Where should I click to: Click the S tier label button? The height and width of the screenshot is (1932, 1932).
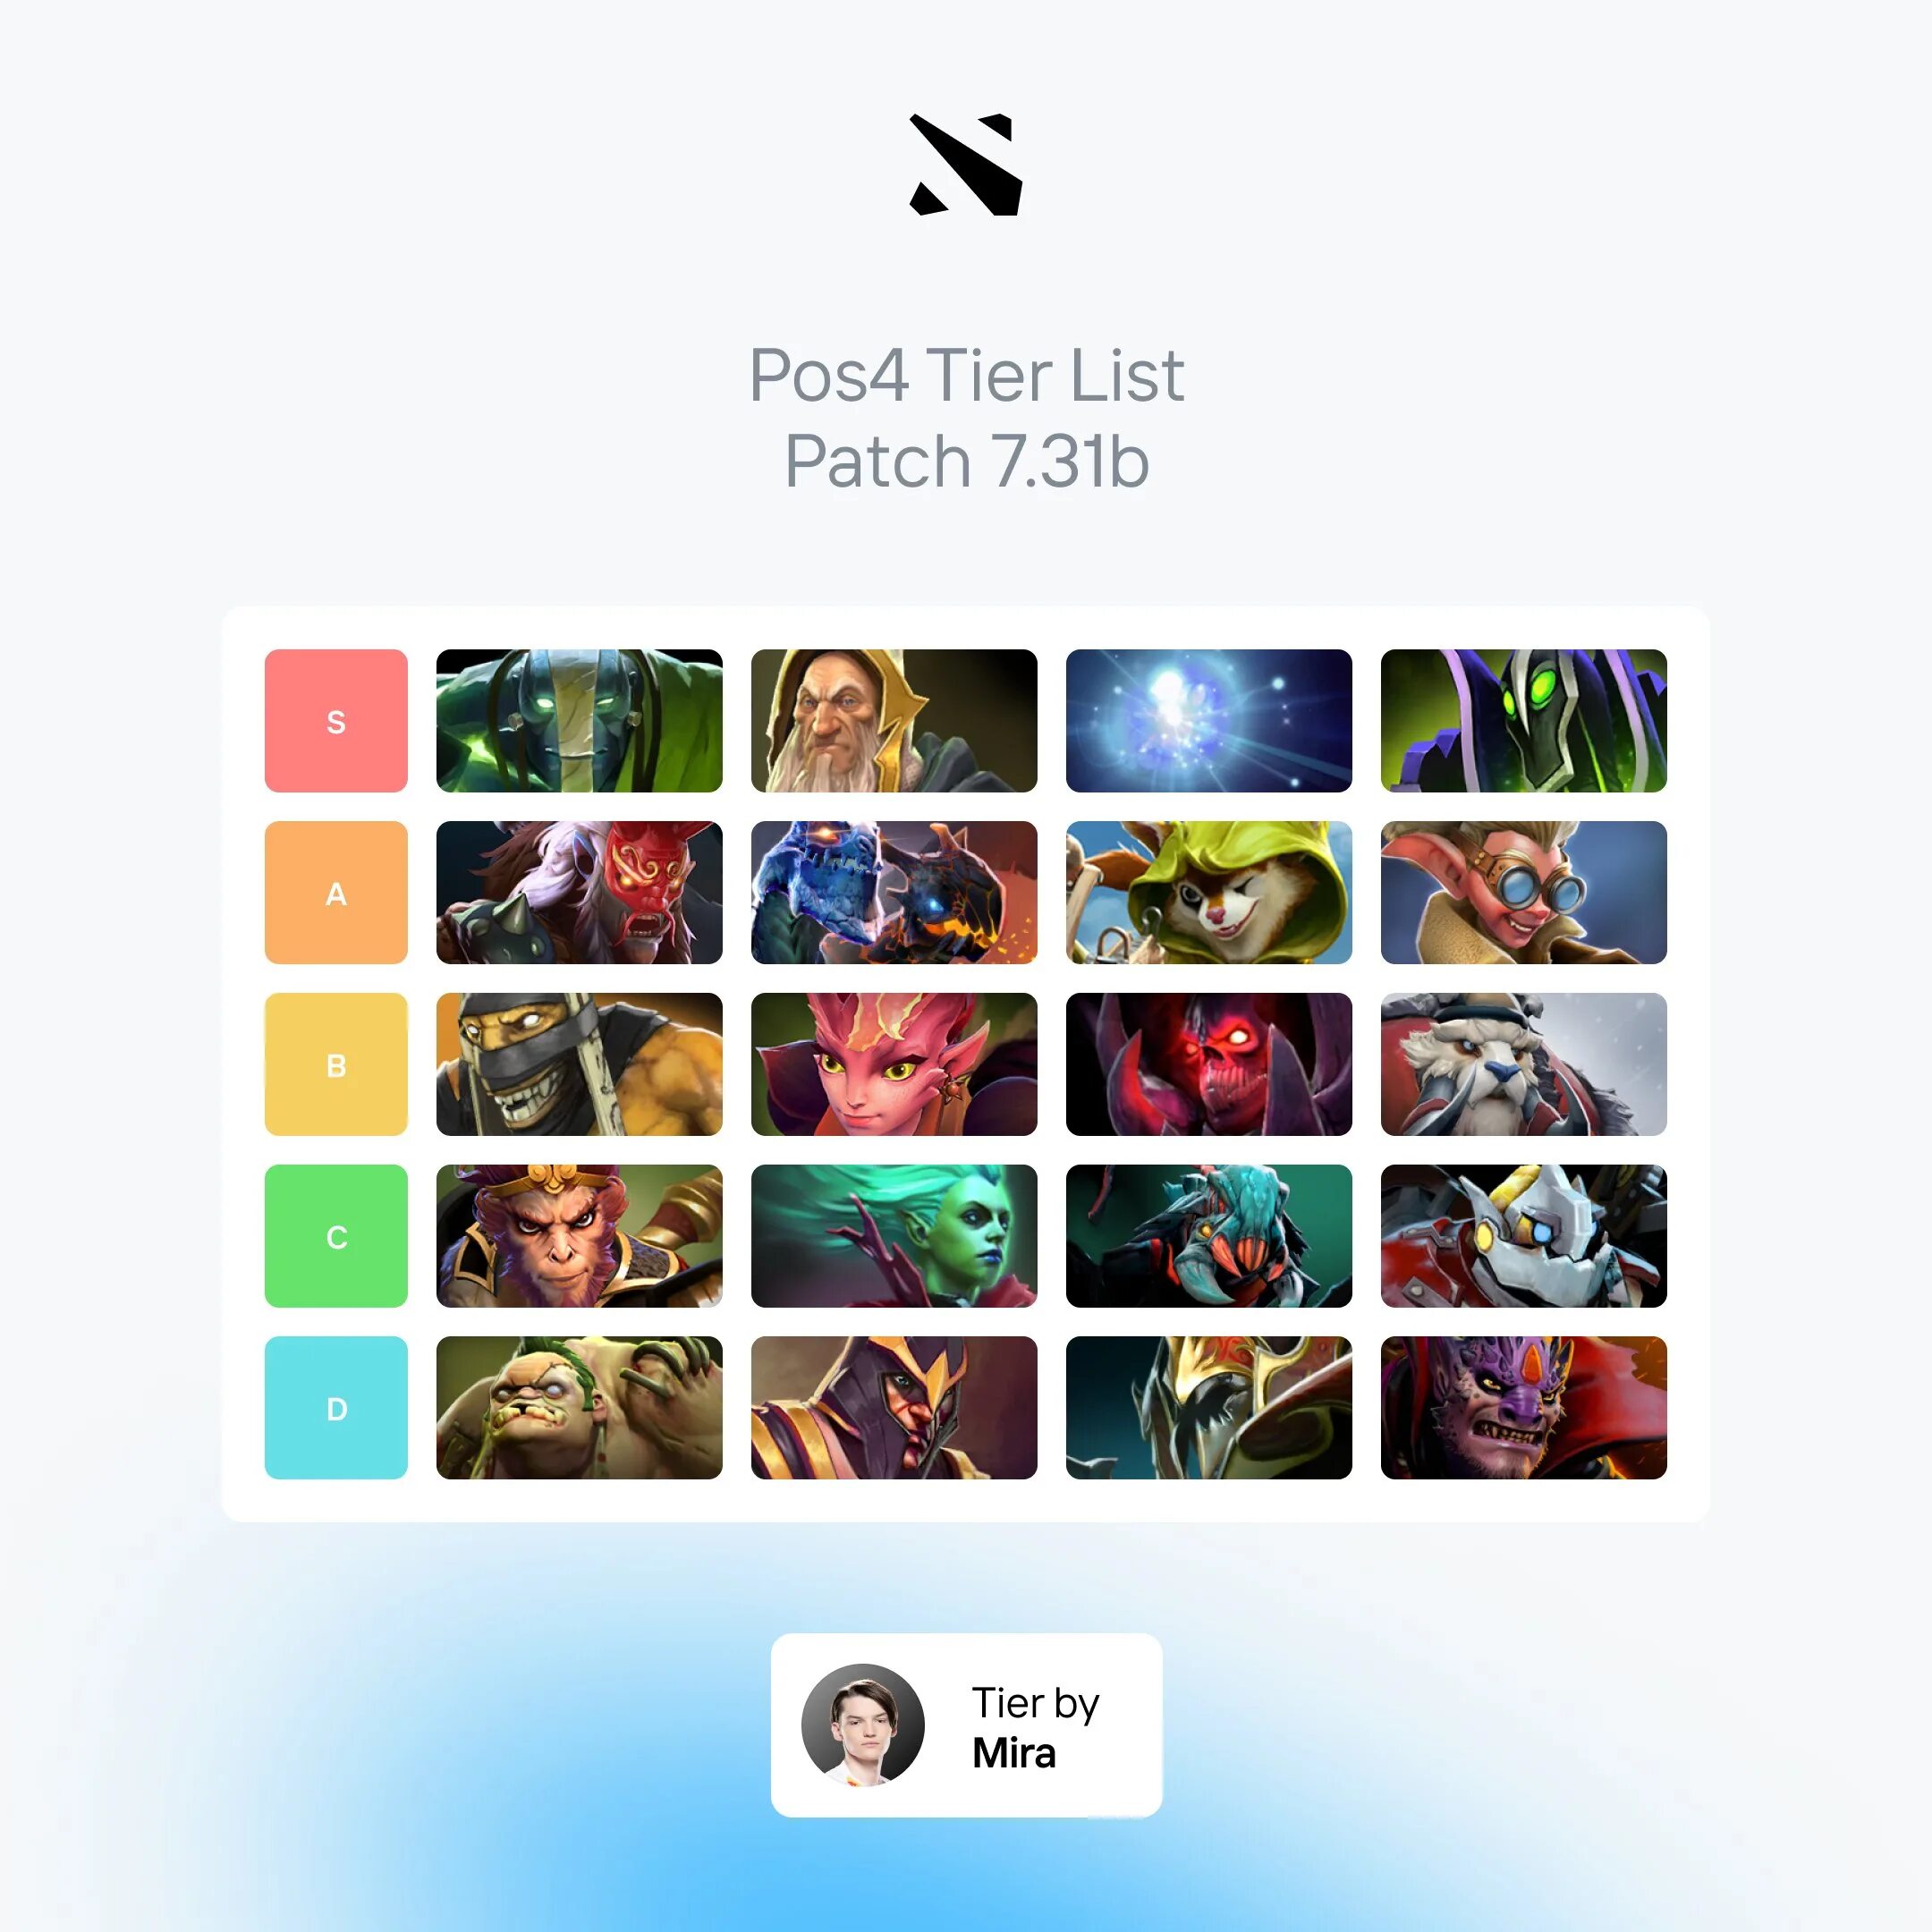335,720
